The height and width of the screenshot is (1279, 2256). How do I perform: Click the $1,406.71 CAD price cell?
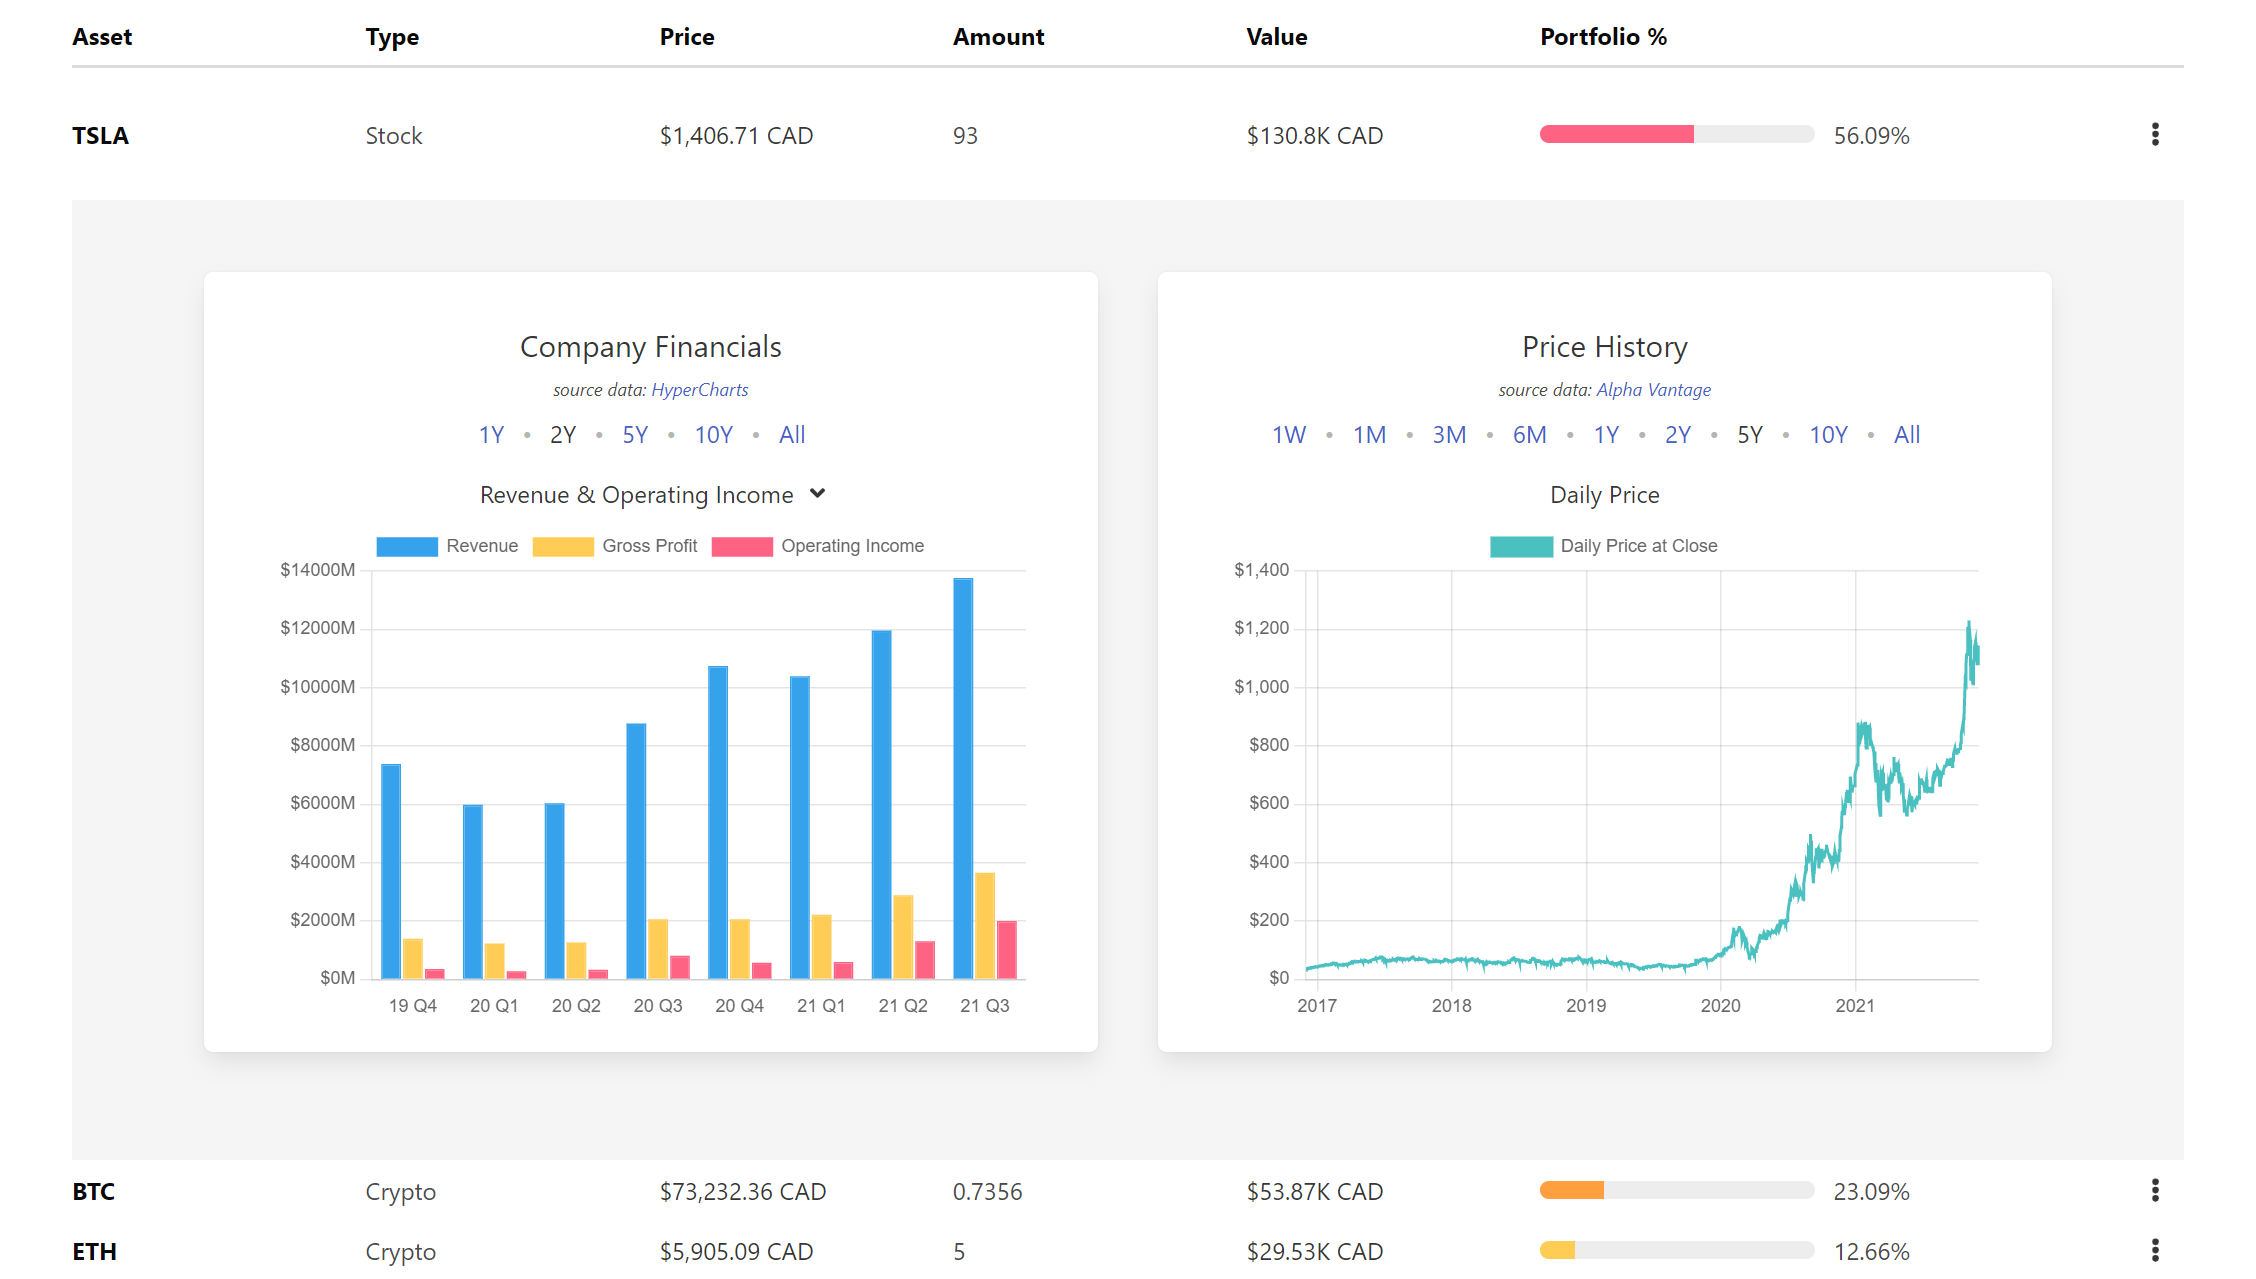736,135
